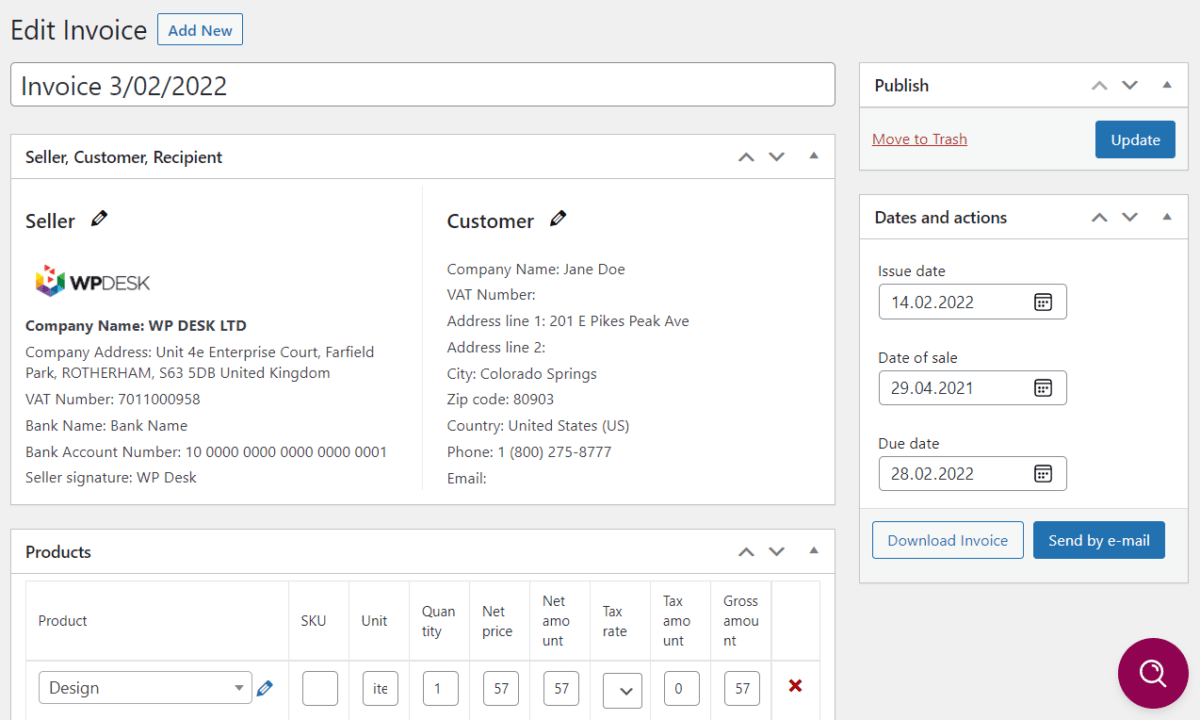The height and width of the screenshot is (720, 1200).
Task: Move the Publish panel up with its chevron
Action: [1099, 85]
